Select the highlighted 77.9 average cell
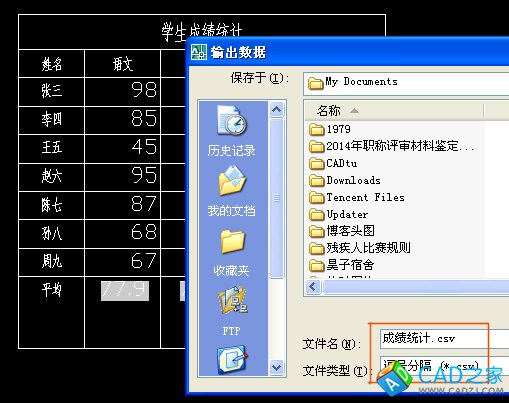The height and width of the screenshot is (403, 509). [125, 291]
